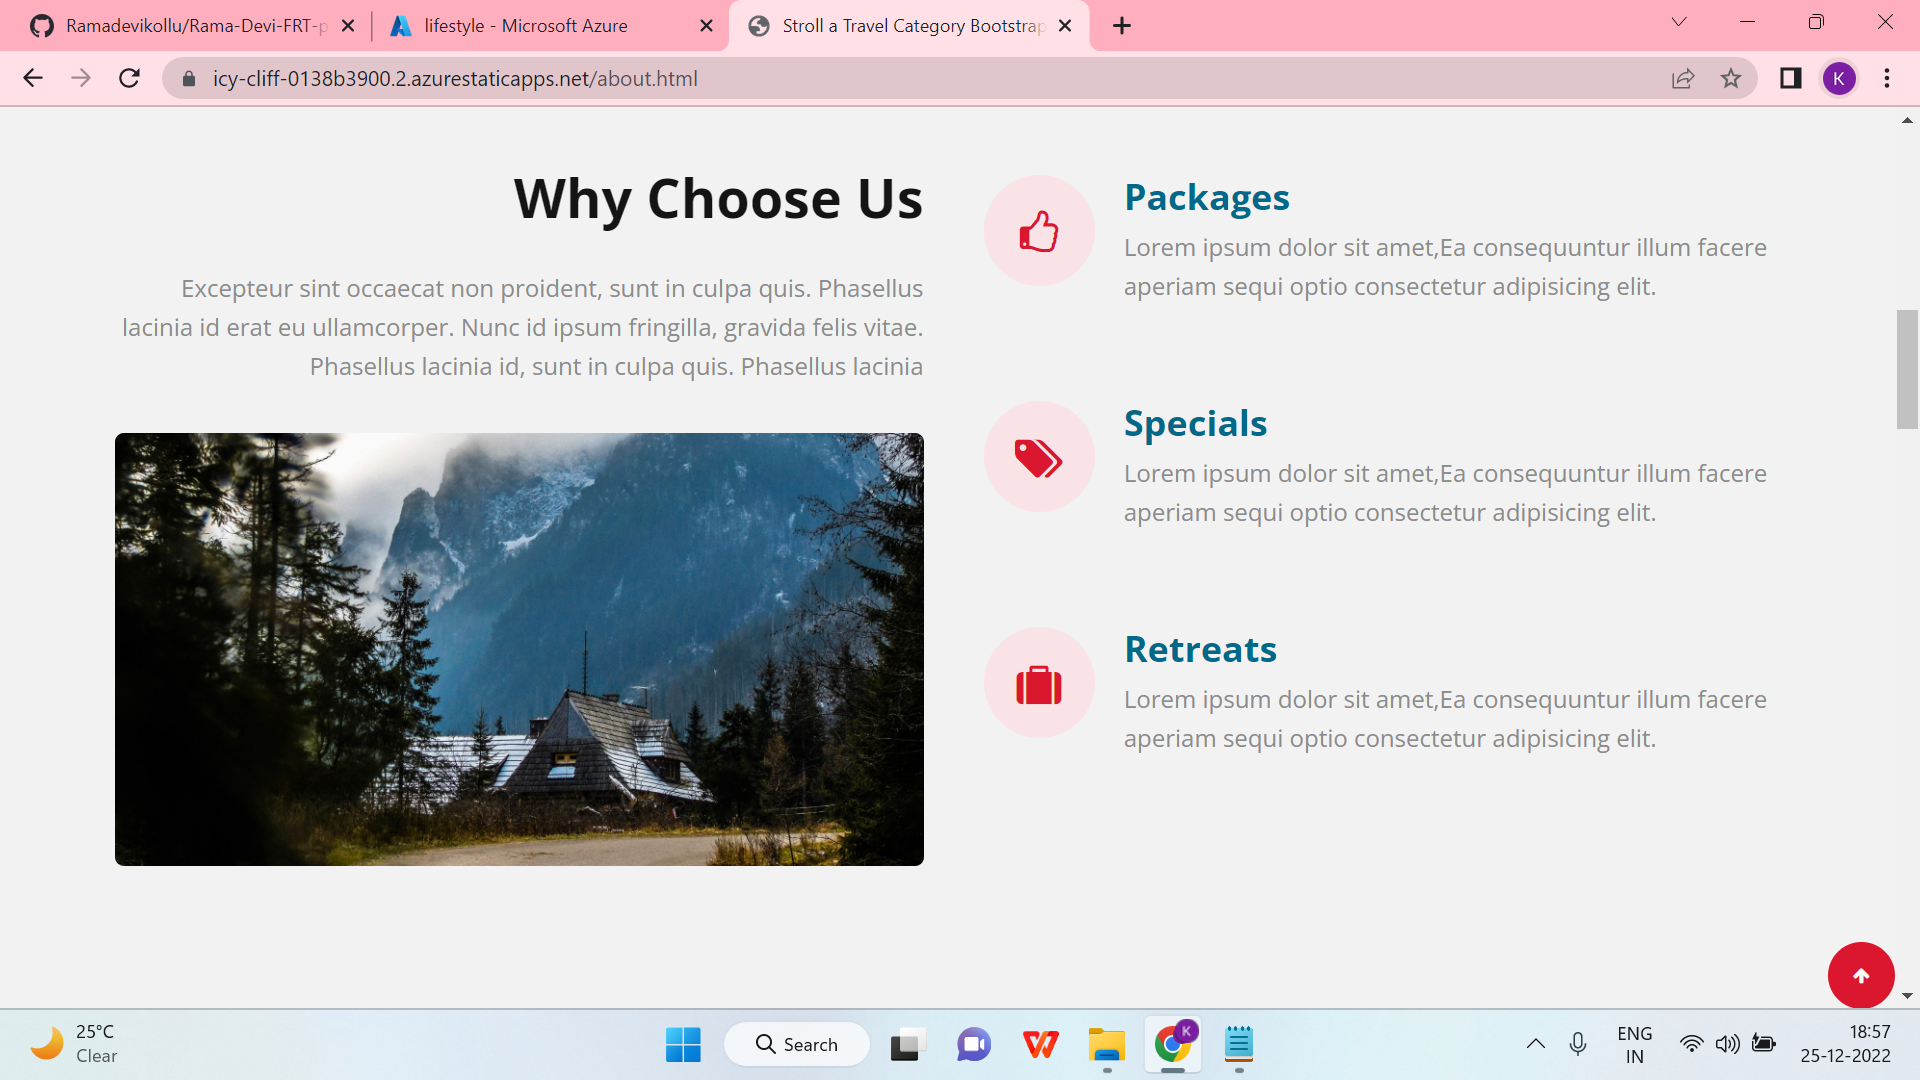1920x1080 pixels.
Task: Open the Chrome profile K avatar
Action: pos(1838,78)
